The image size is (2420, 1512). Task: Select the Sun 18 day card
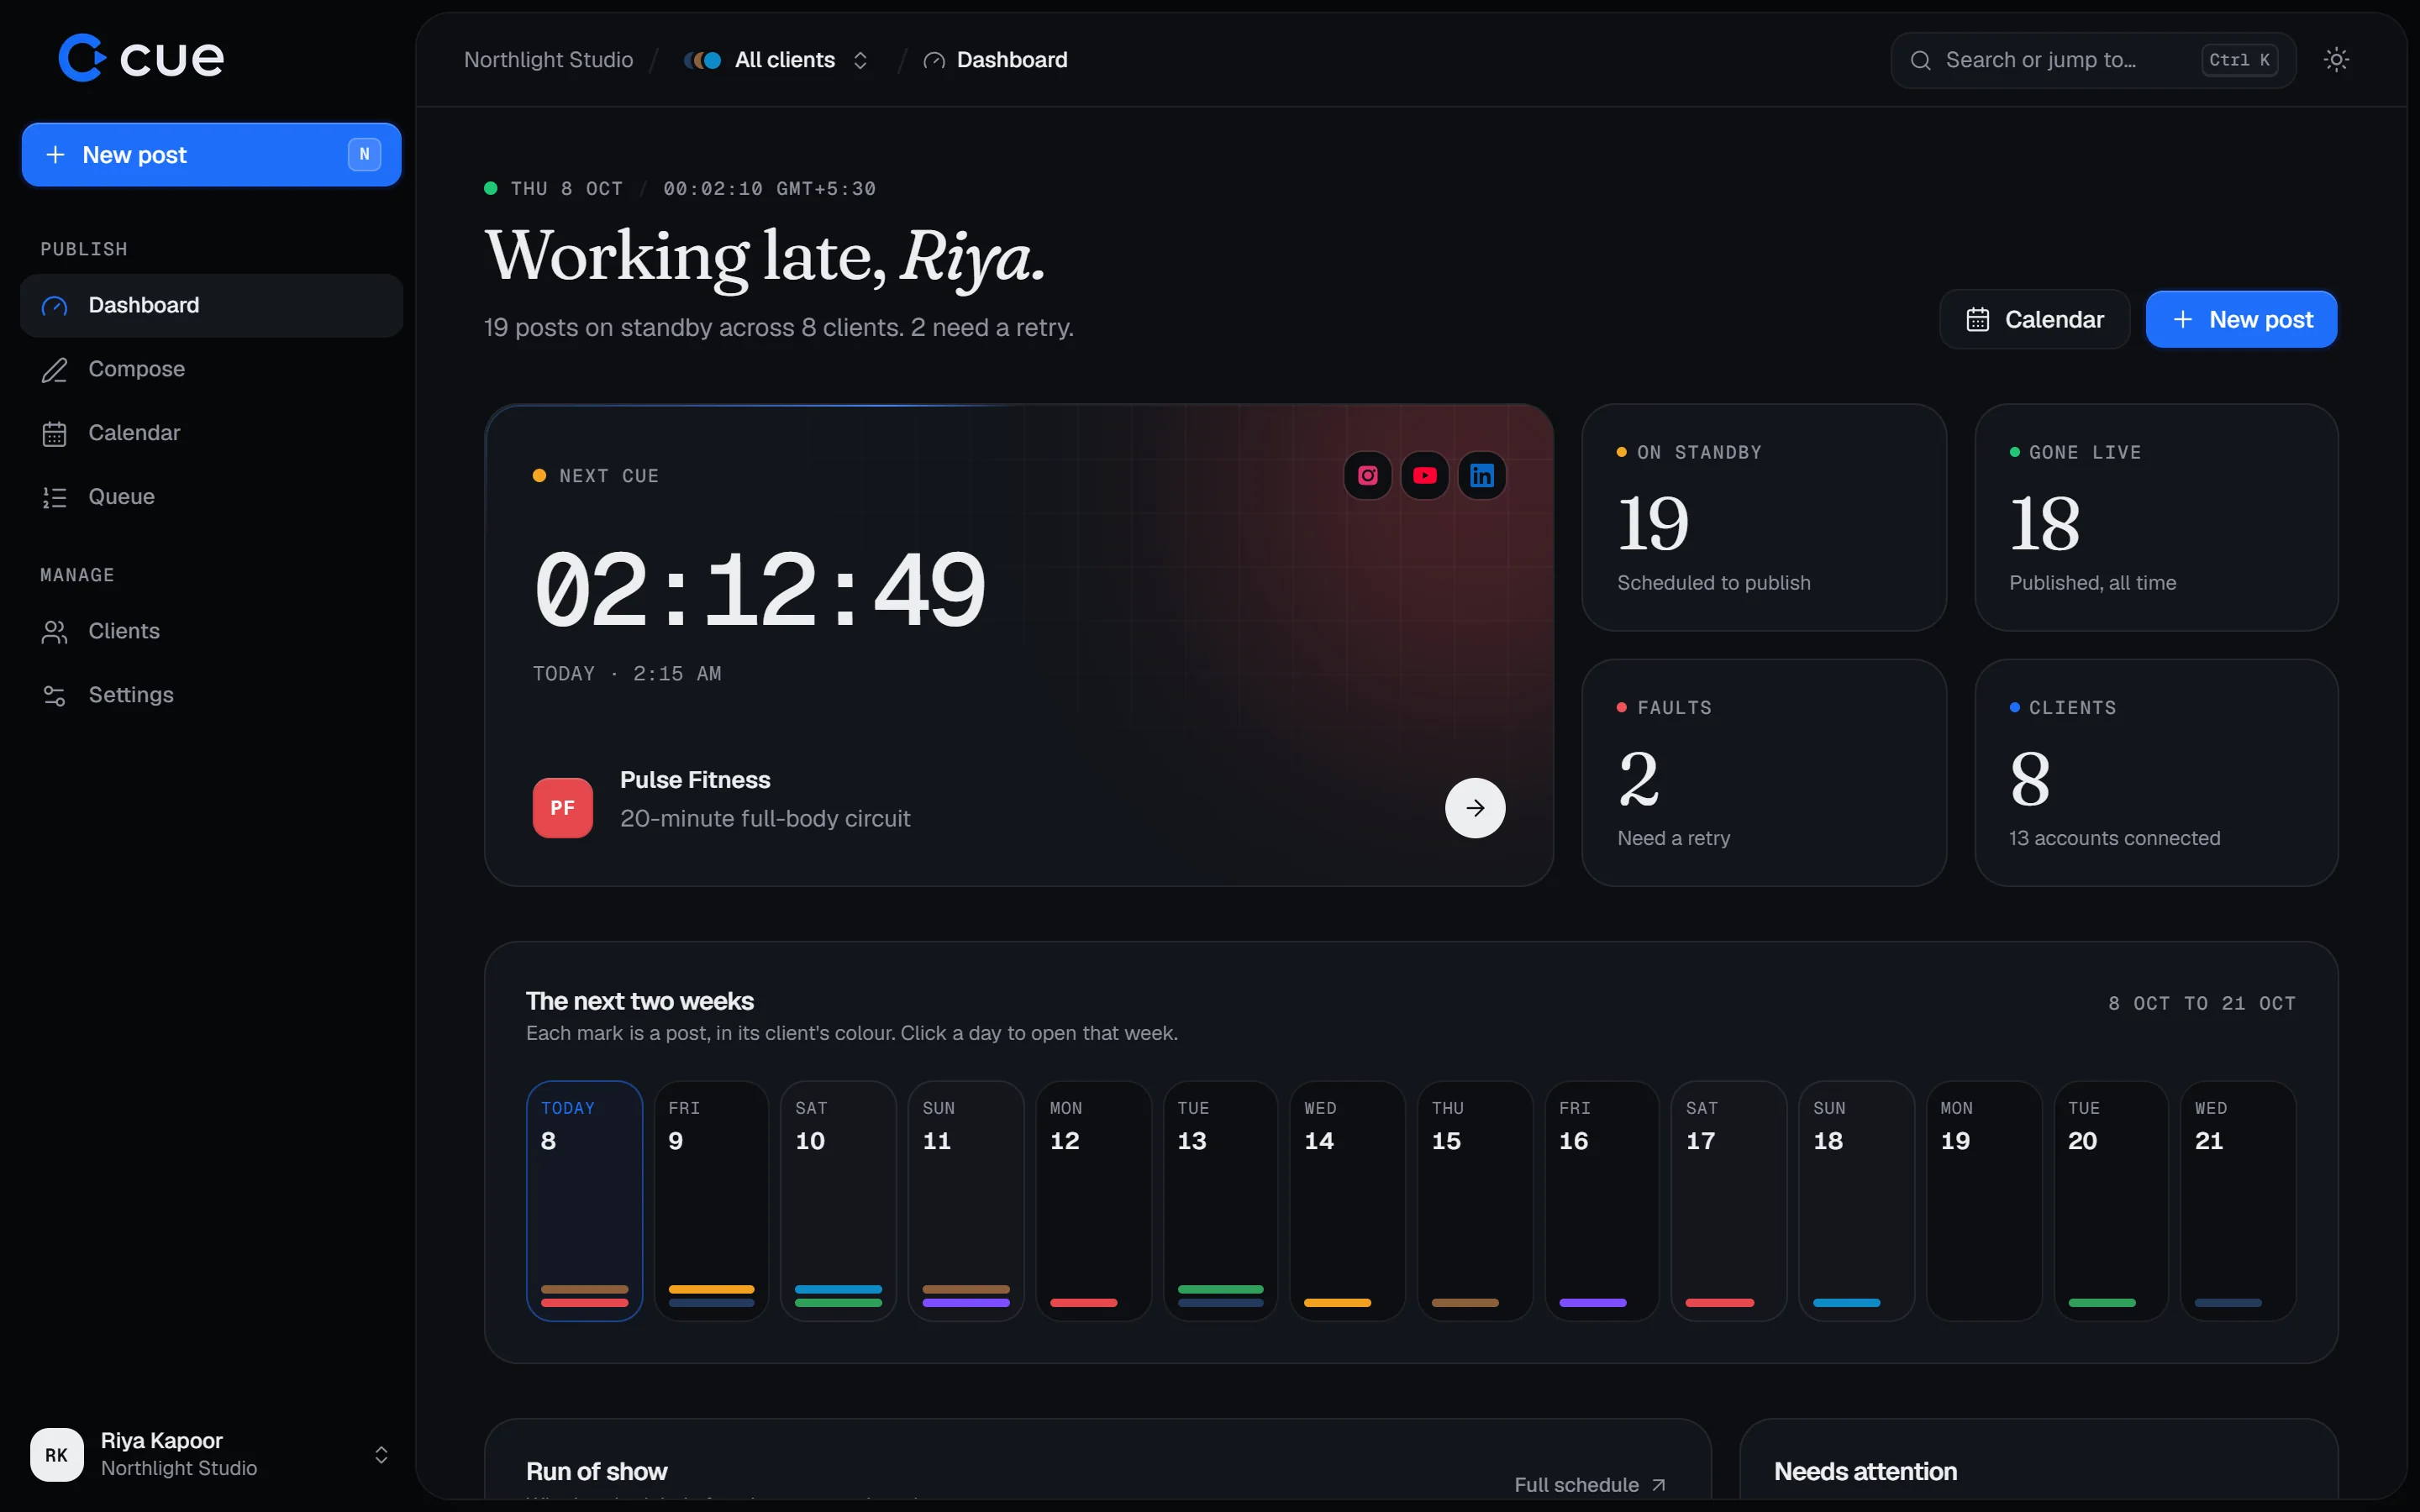[x=1856, y=1200]
